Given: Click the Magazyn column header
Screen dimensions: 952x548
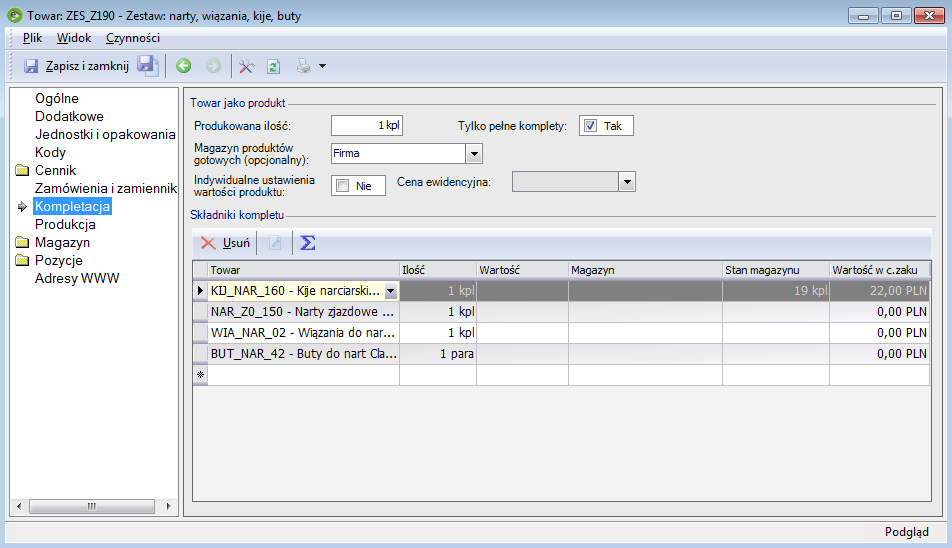Looking at the screenshot, I should [x=645, y=270].
